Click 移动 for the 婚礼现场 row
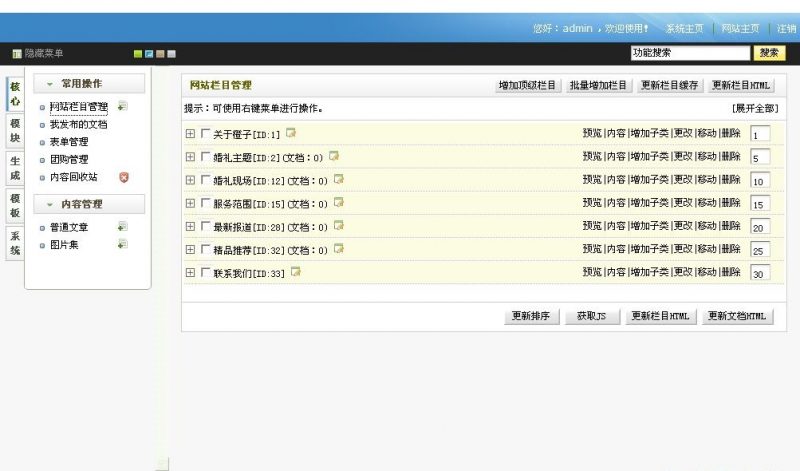 pos(707,179)
